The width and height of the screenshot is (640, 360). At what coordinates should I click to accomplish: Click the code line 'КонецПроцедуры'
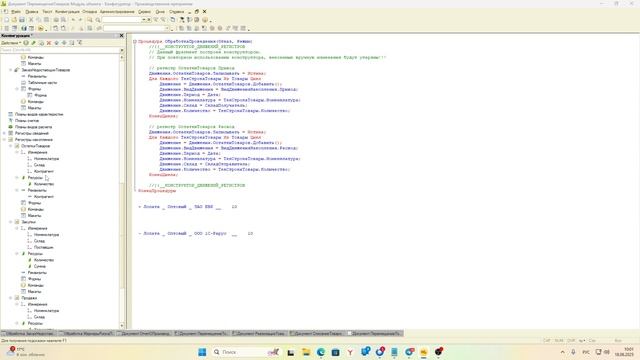157,191
